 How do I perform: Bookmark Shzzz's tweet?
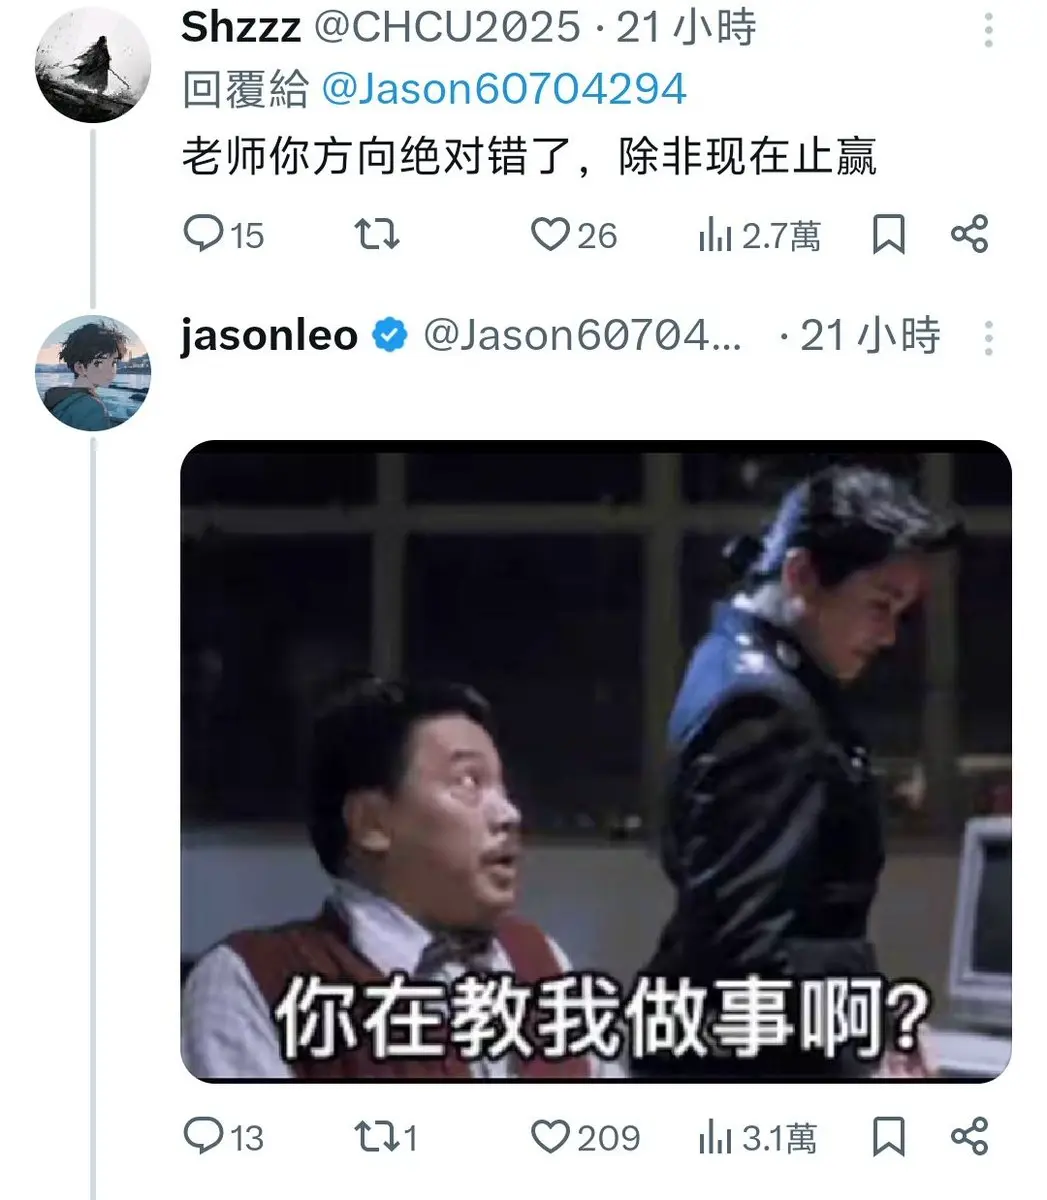[x=889, y=235]
